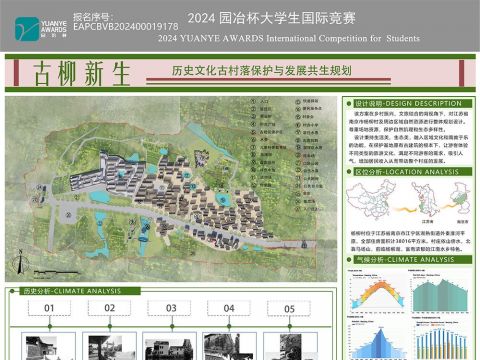480x360 pixels.
Task: Click the China outline map in location analysis
Action: pos(371,199)
